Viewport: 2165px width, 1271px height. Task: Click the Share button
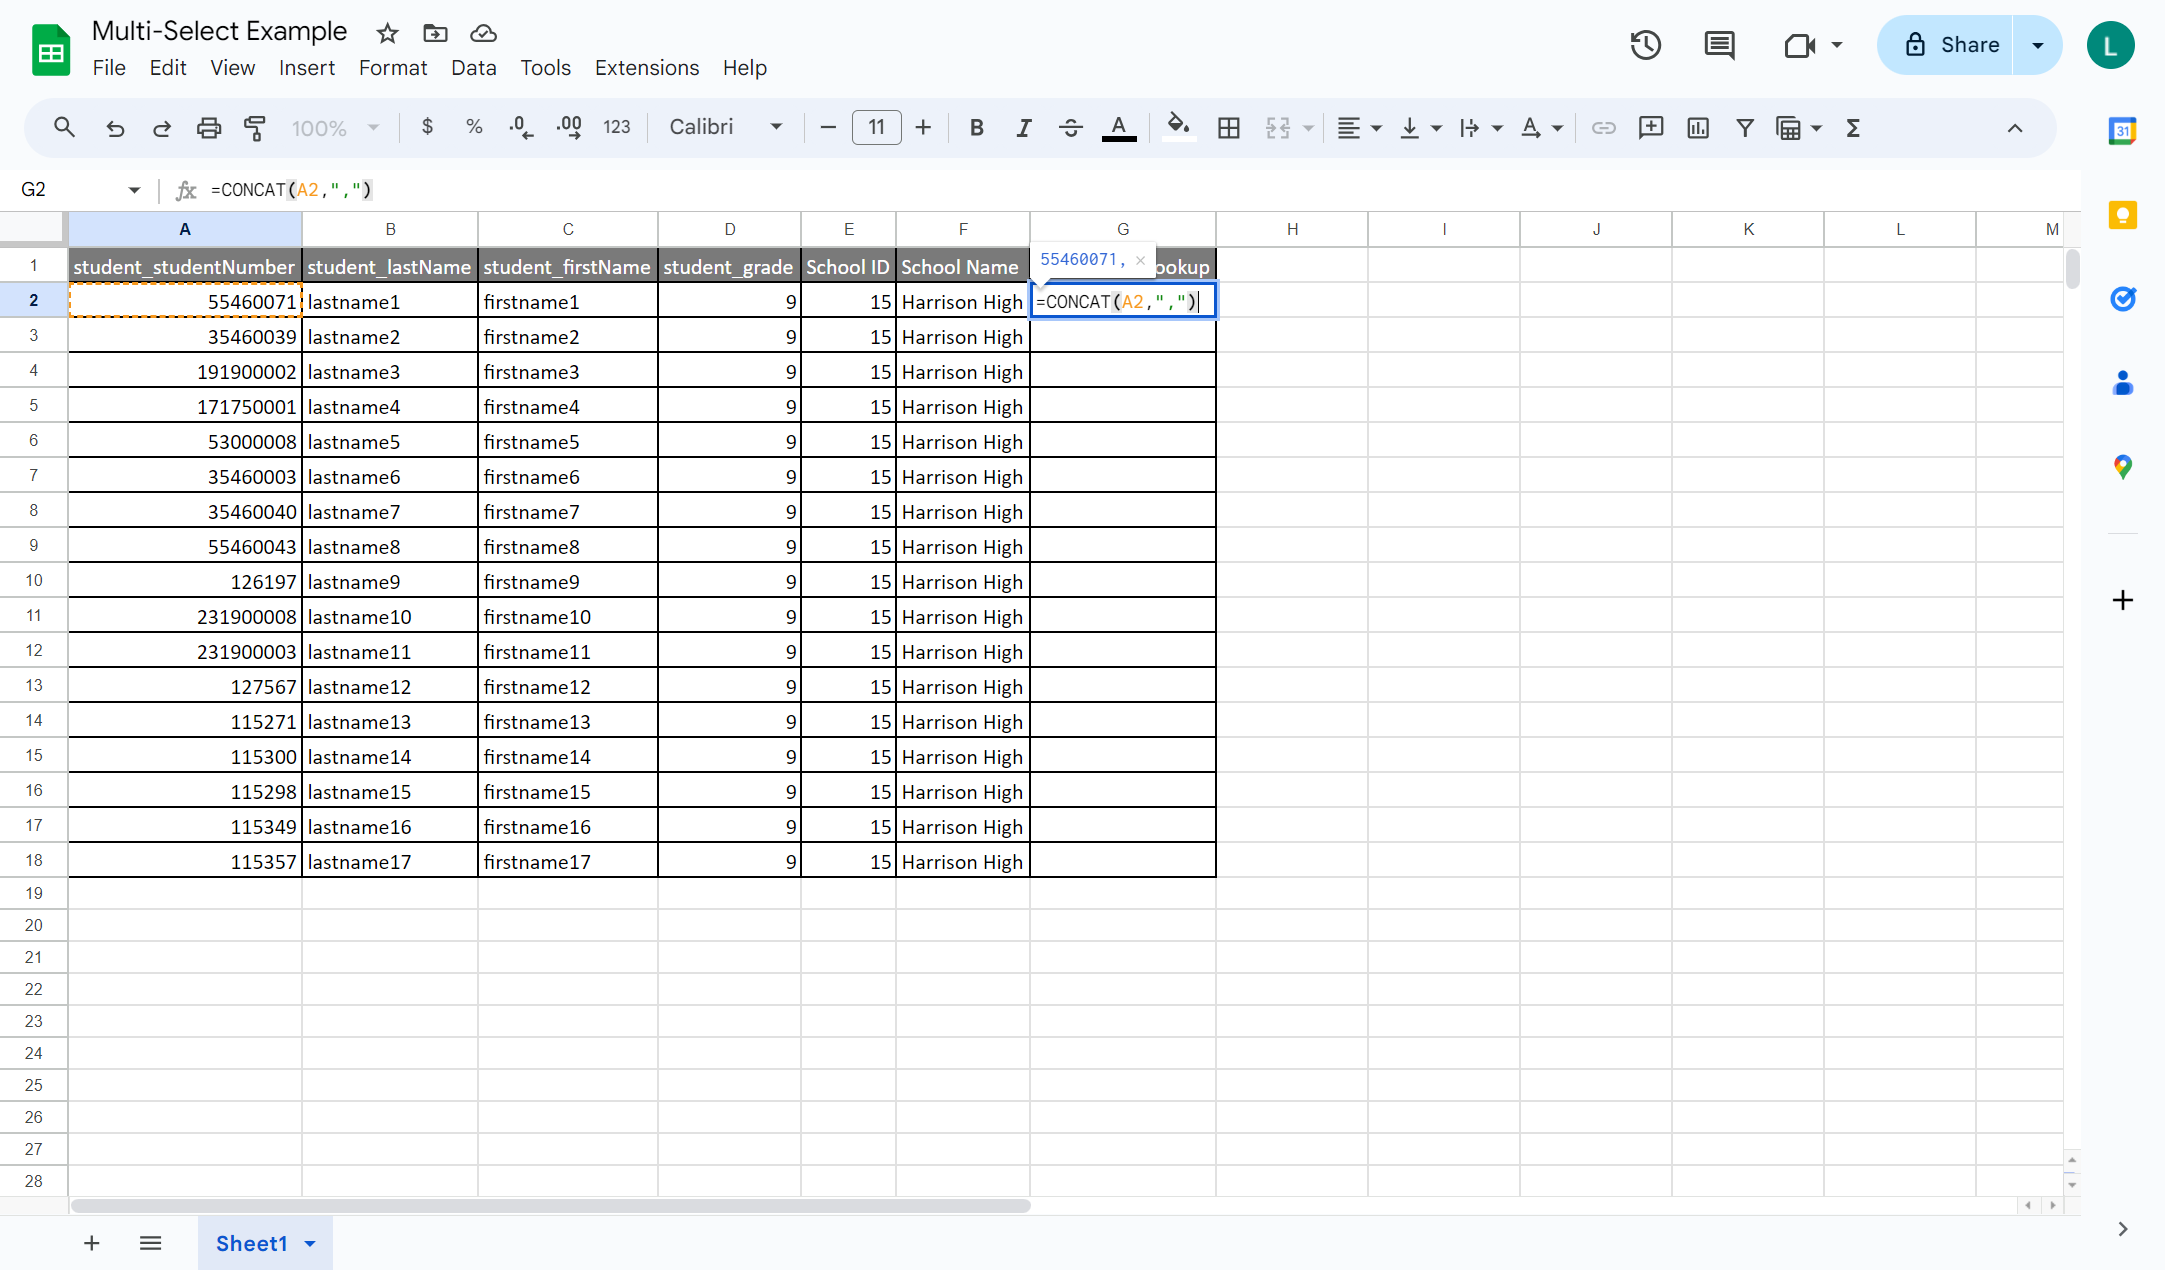[x=1945, y=45]
